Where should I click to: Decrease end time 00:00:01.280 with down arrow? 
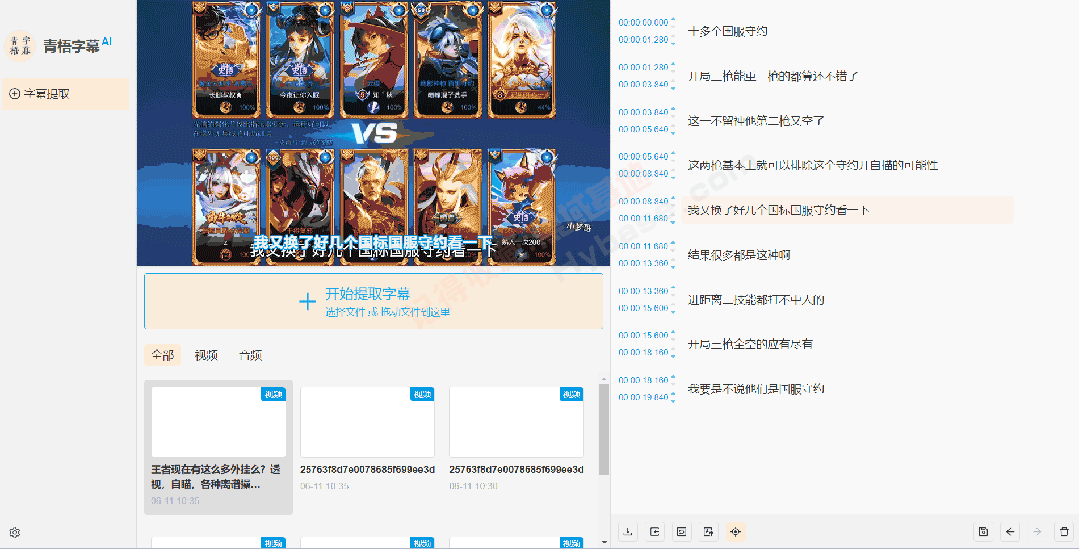click(673, 42)
